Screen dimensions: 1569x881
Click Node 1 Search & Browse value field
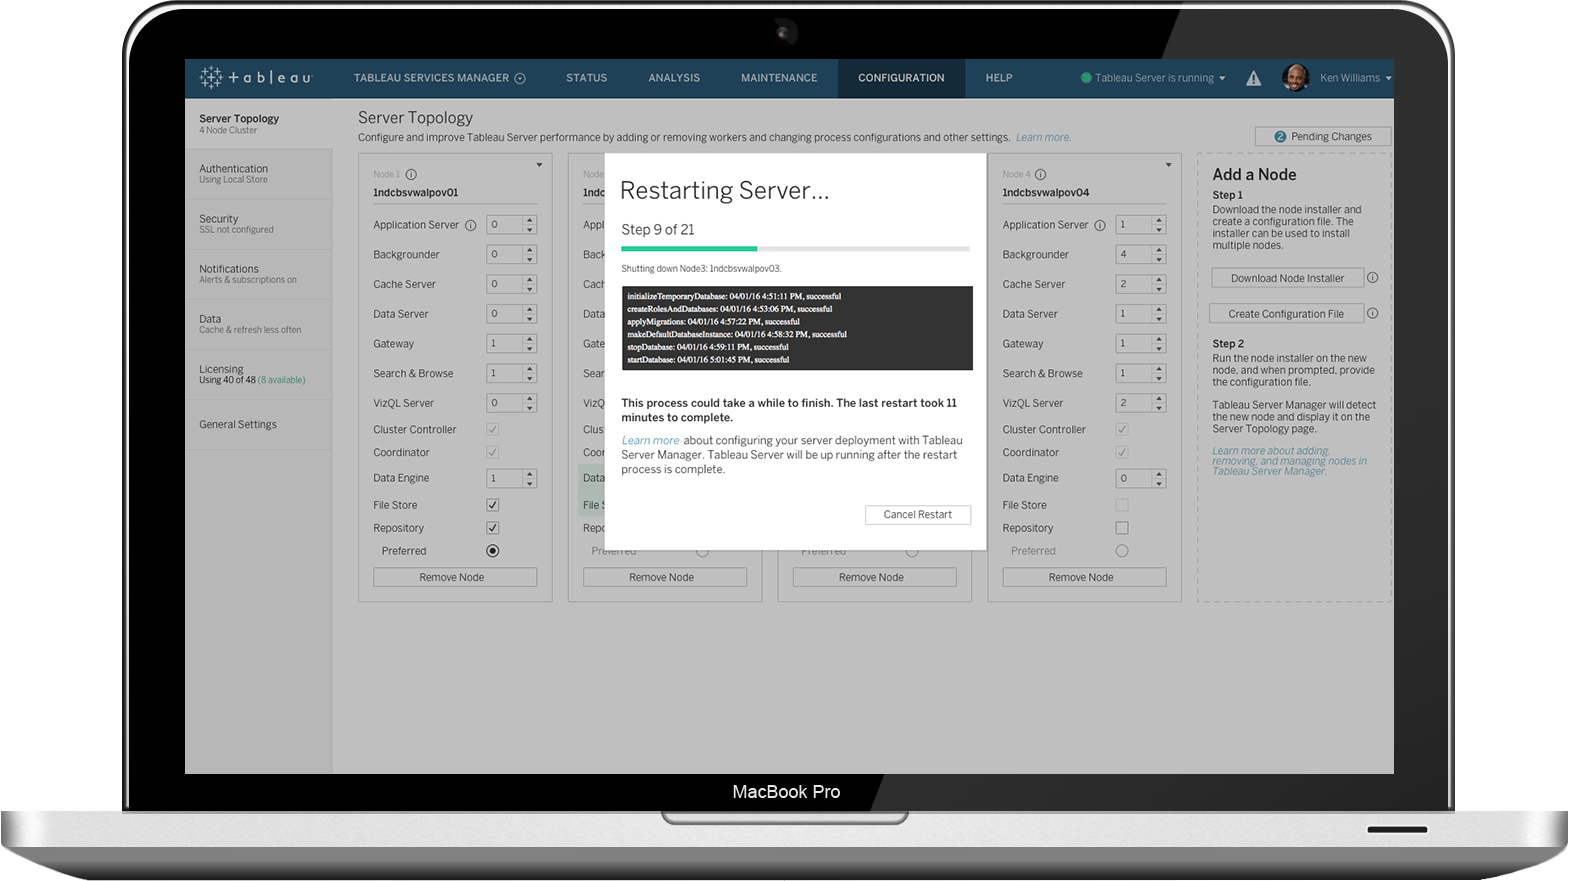tap(505, 373)
